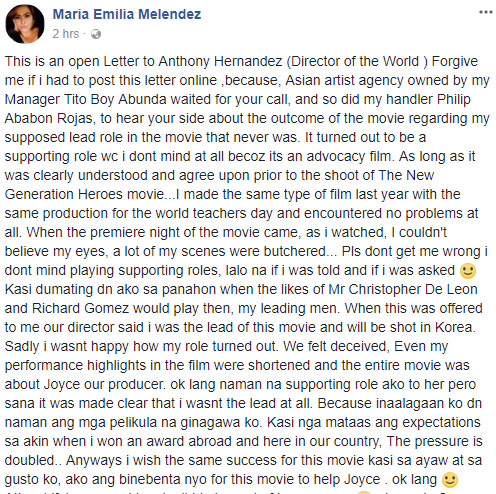The height and width of the screenshot is (494, 496).
Task: Click the globe public audience icon
Action: [x=96, y=34]
